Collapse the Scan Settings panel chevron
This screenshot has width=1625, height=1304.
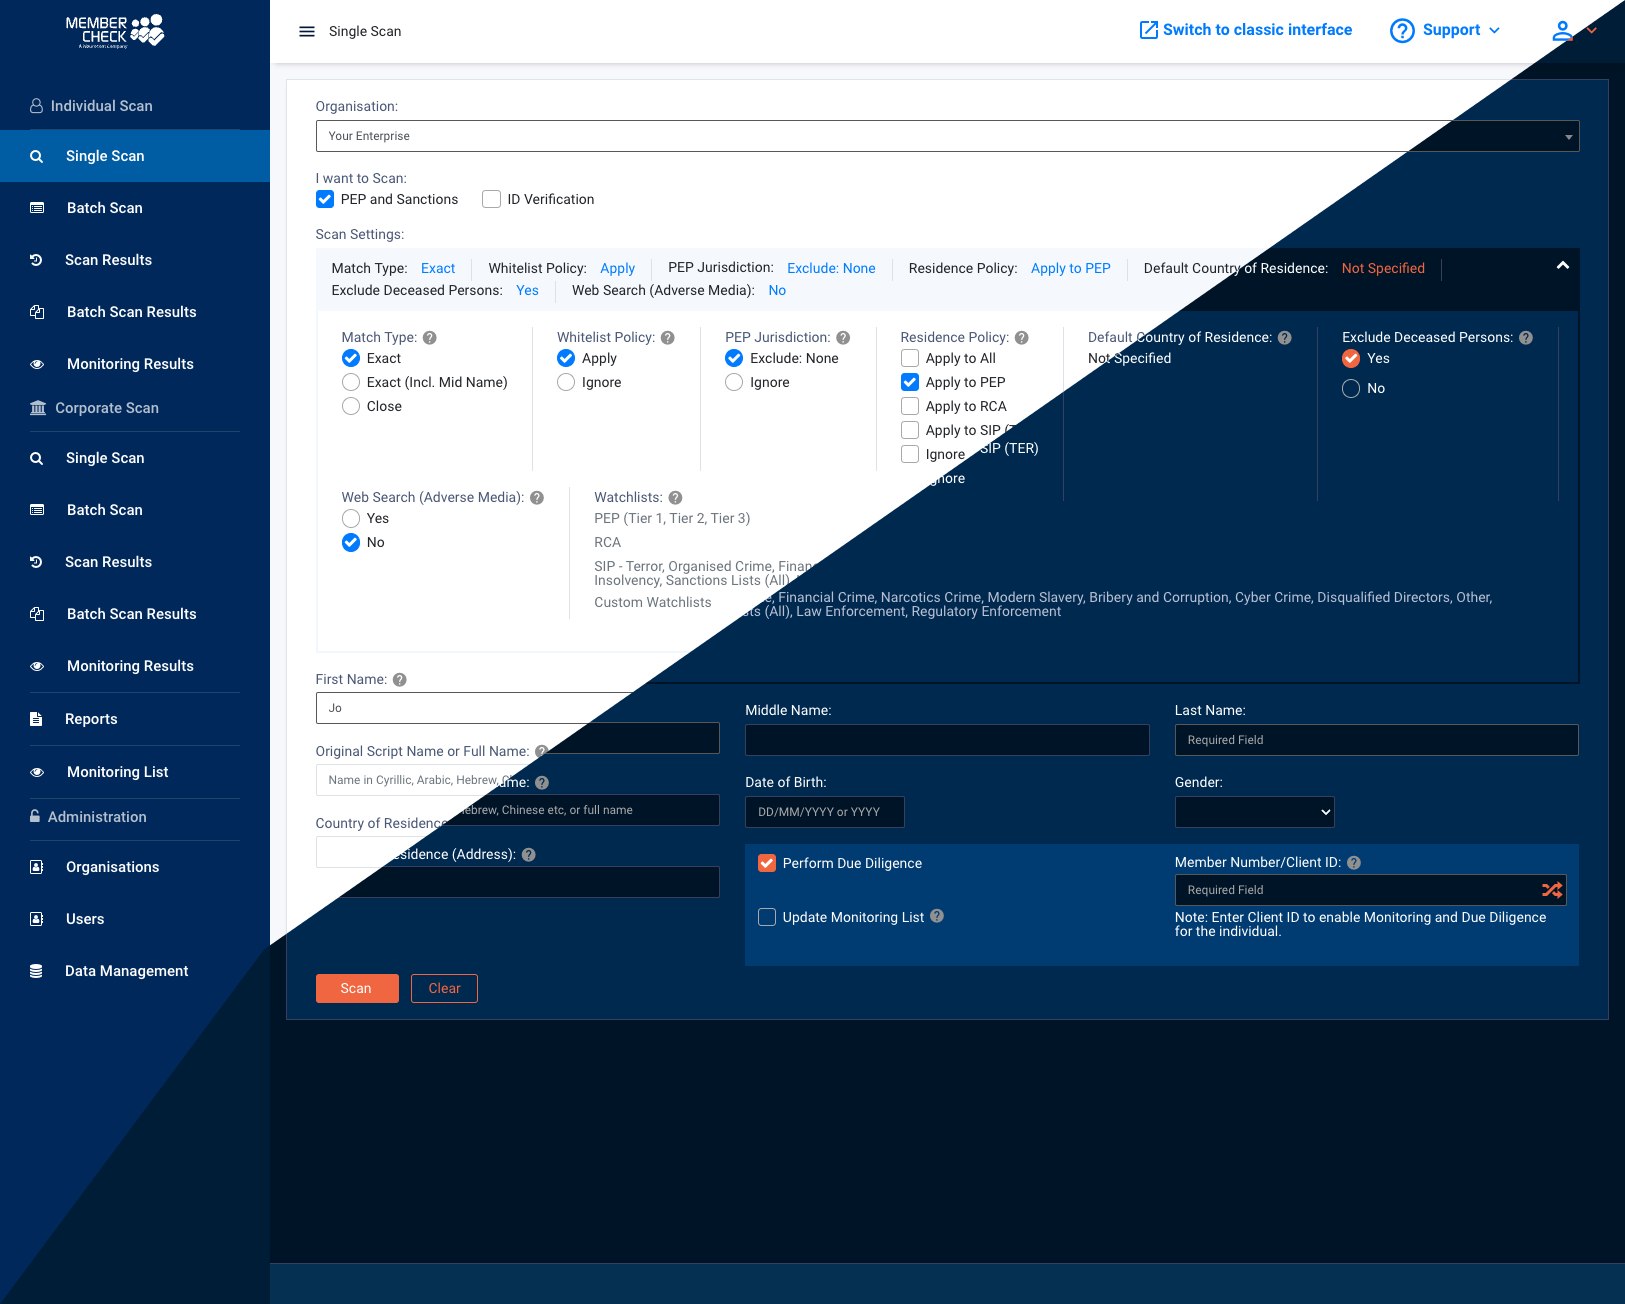pos(1563,266)
